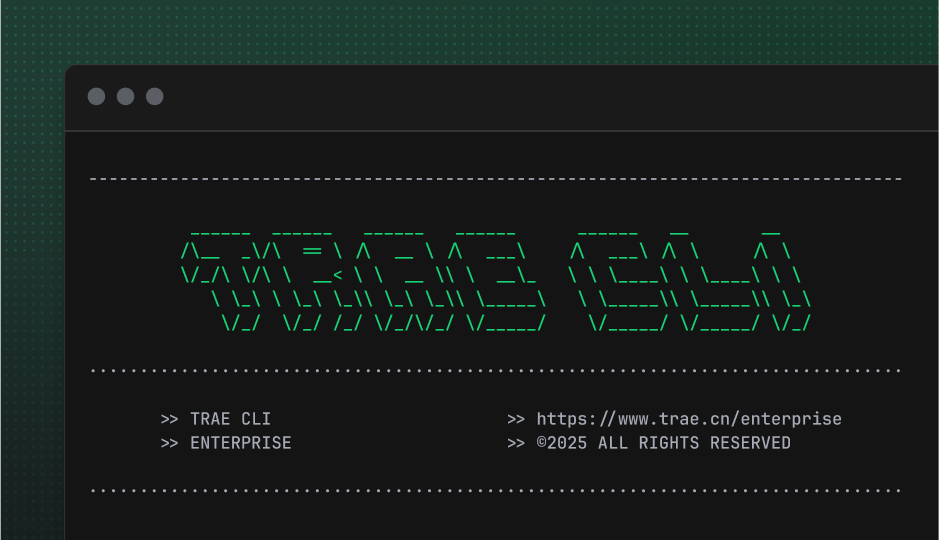939x540 pixels.
Task: Click the dotted divider below the ASCII logo
Action: pos(495,371)
